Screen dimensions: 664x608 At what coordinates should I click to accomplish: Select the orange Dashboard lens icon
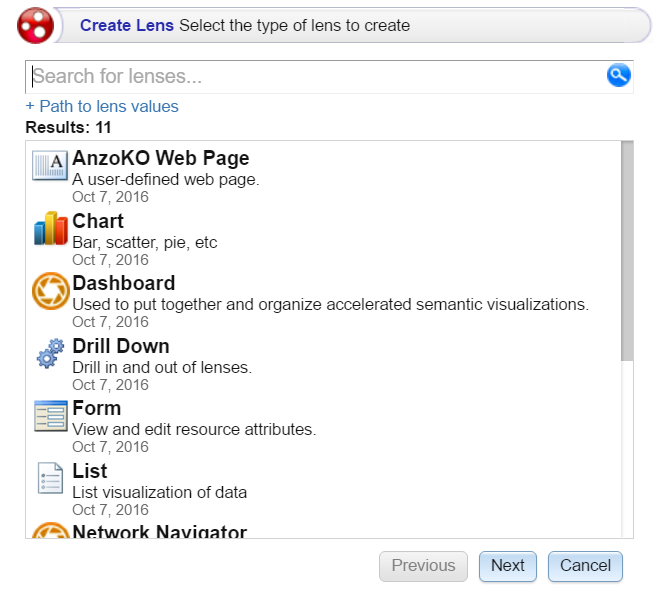click(50, 291)
